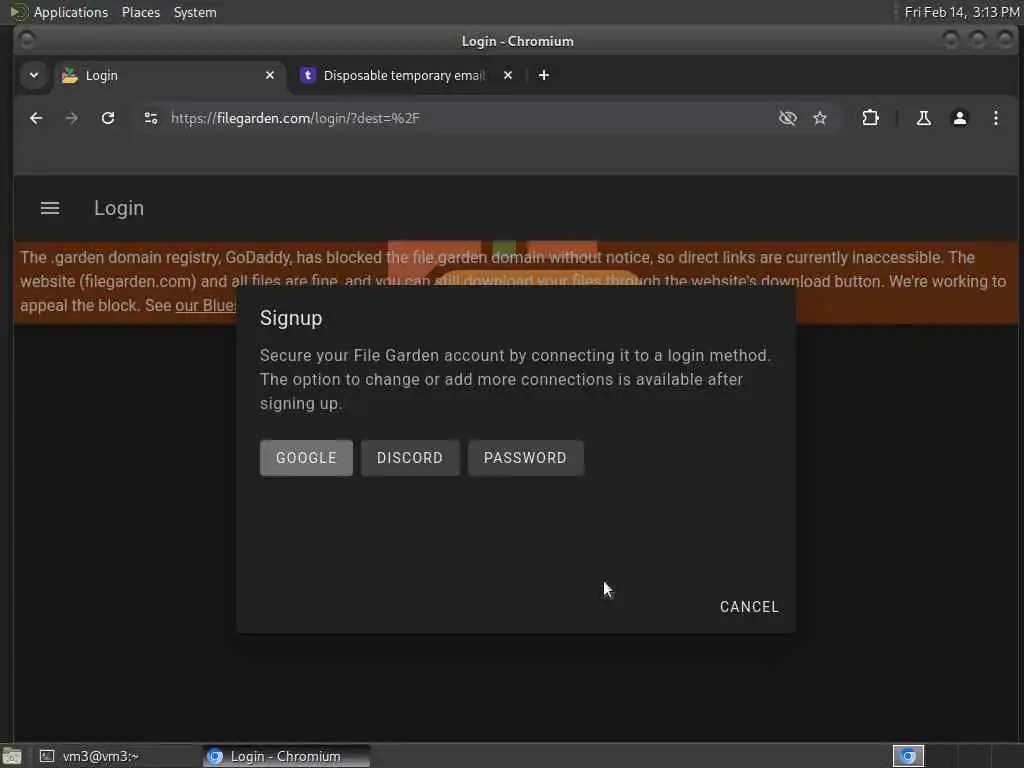Sign up with the GOOGLE button

click(306, 458)
